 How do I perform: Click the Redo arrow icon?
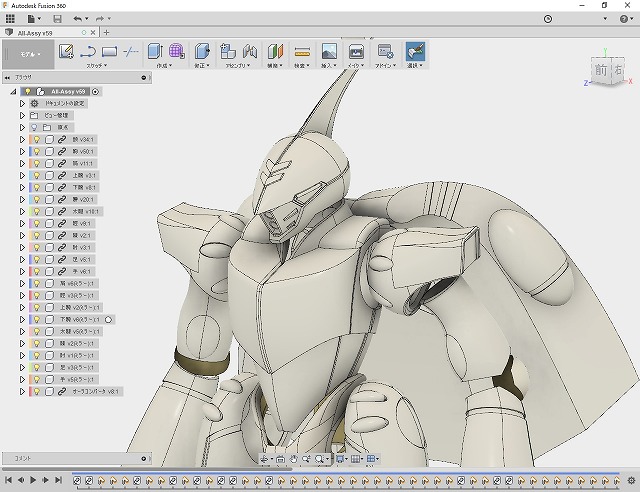100,18
